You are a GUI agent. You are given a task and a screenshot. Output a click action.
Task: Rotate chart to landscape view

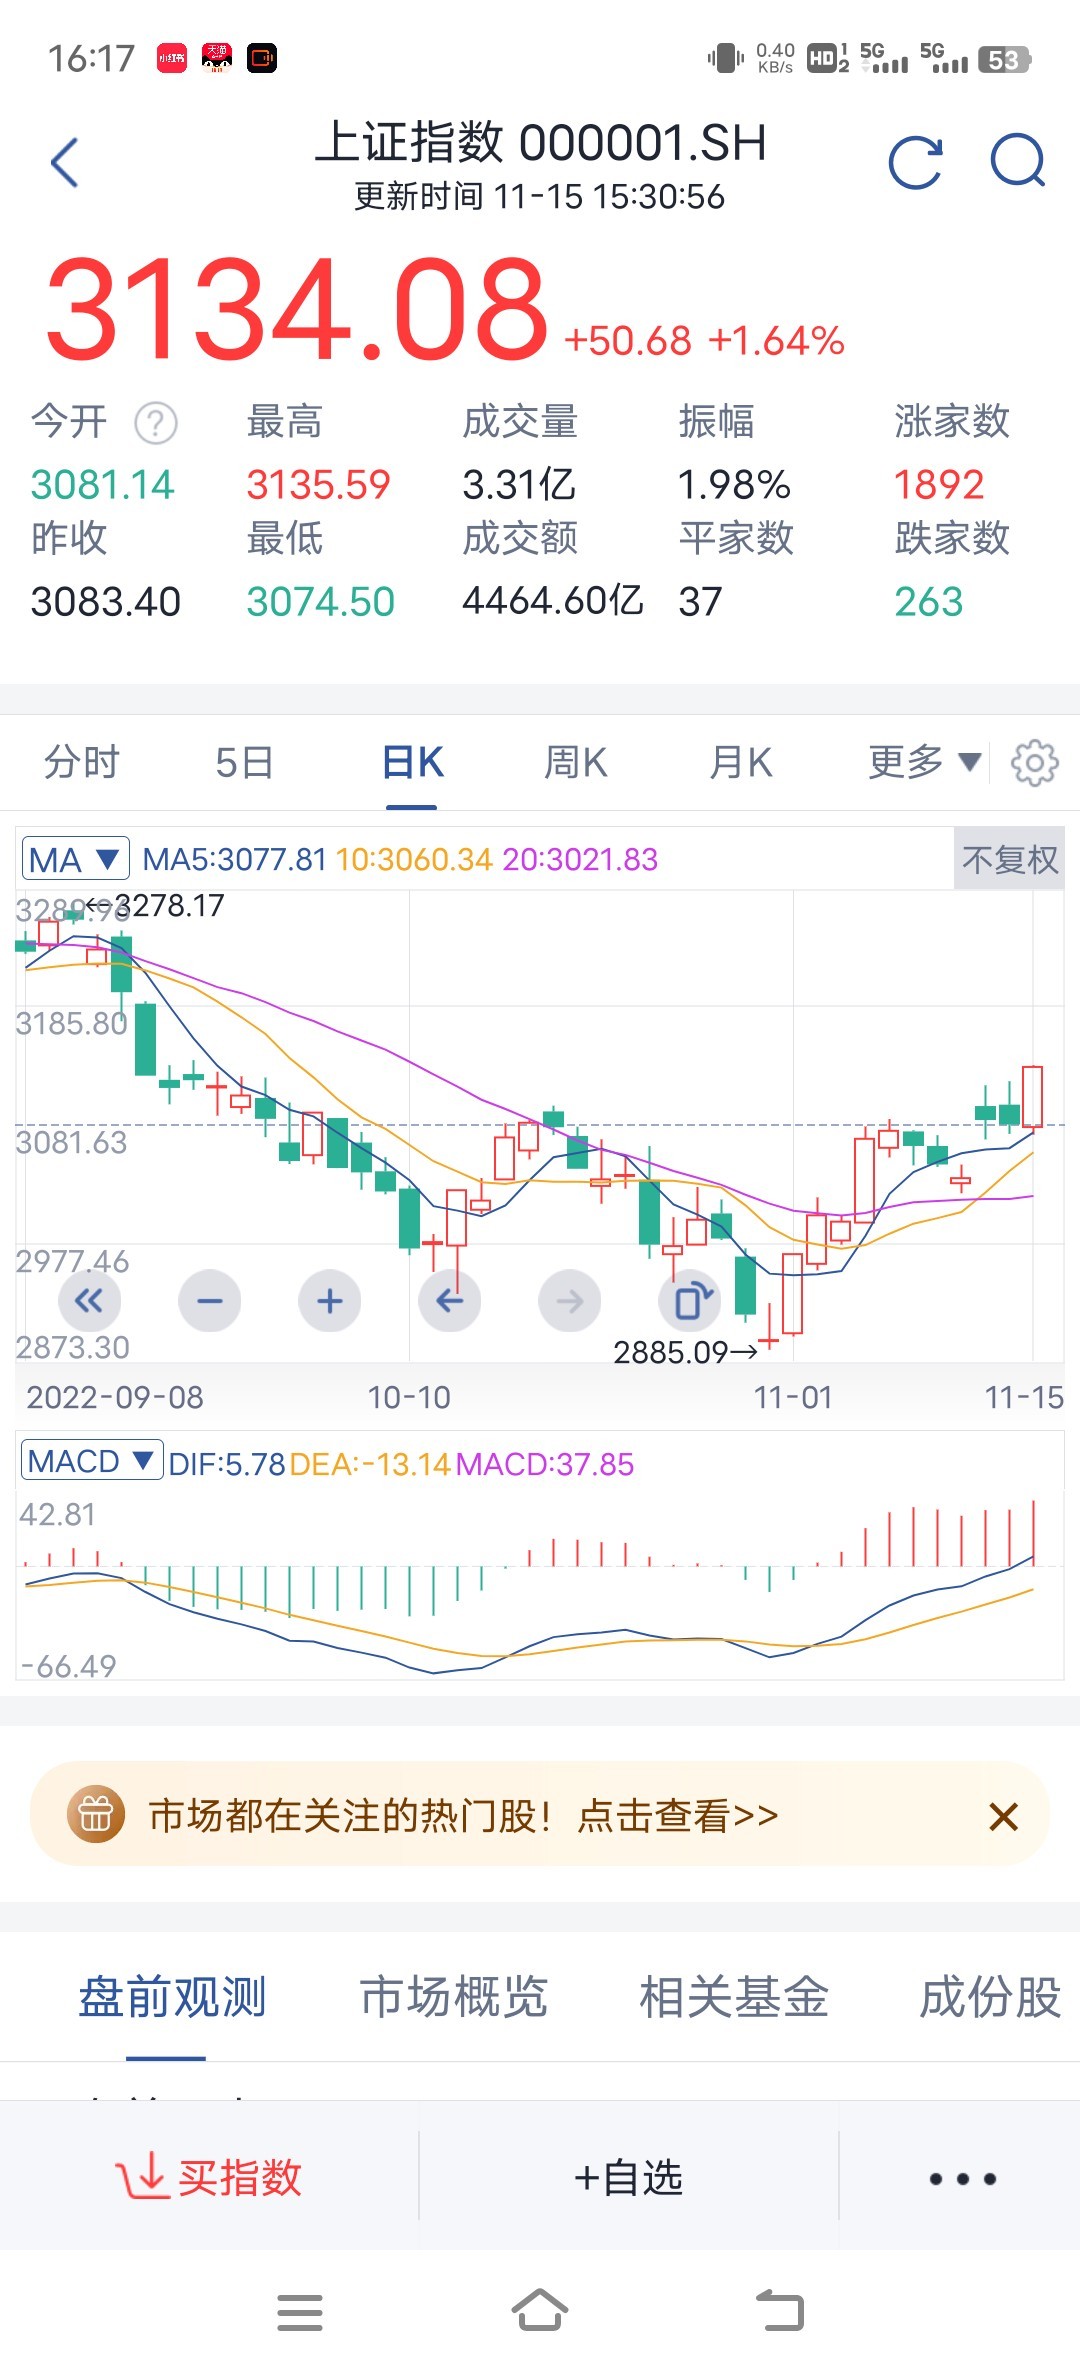690,1301
